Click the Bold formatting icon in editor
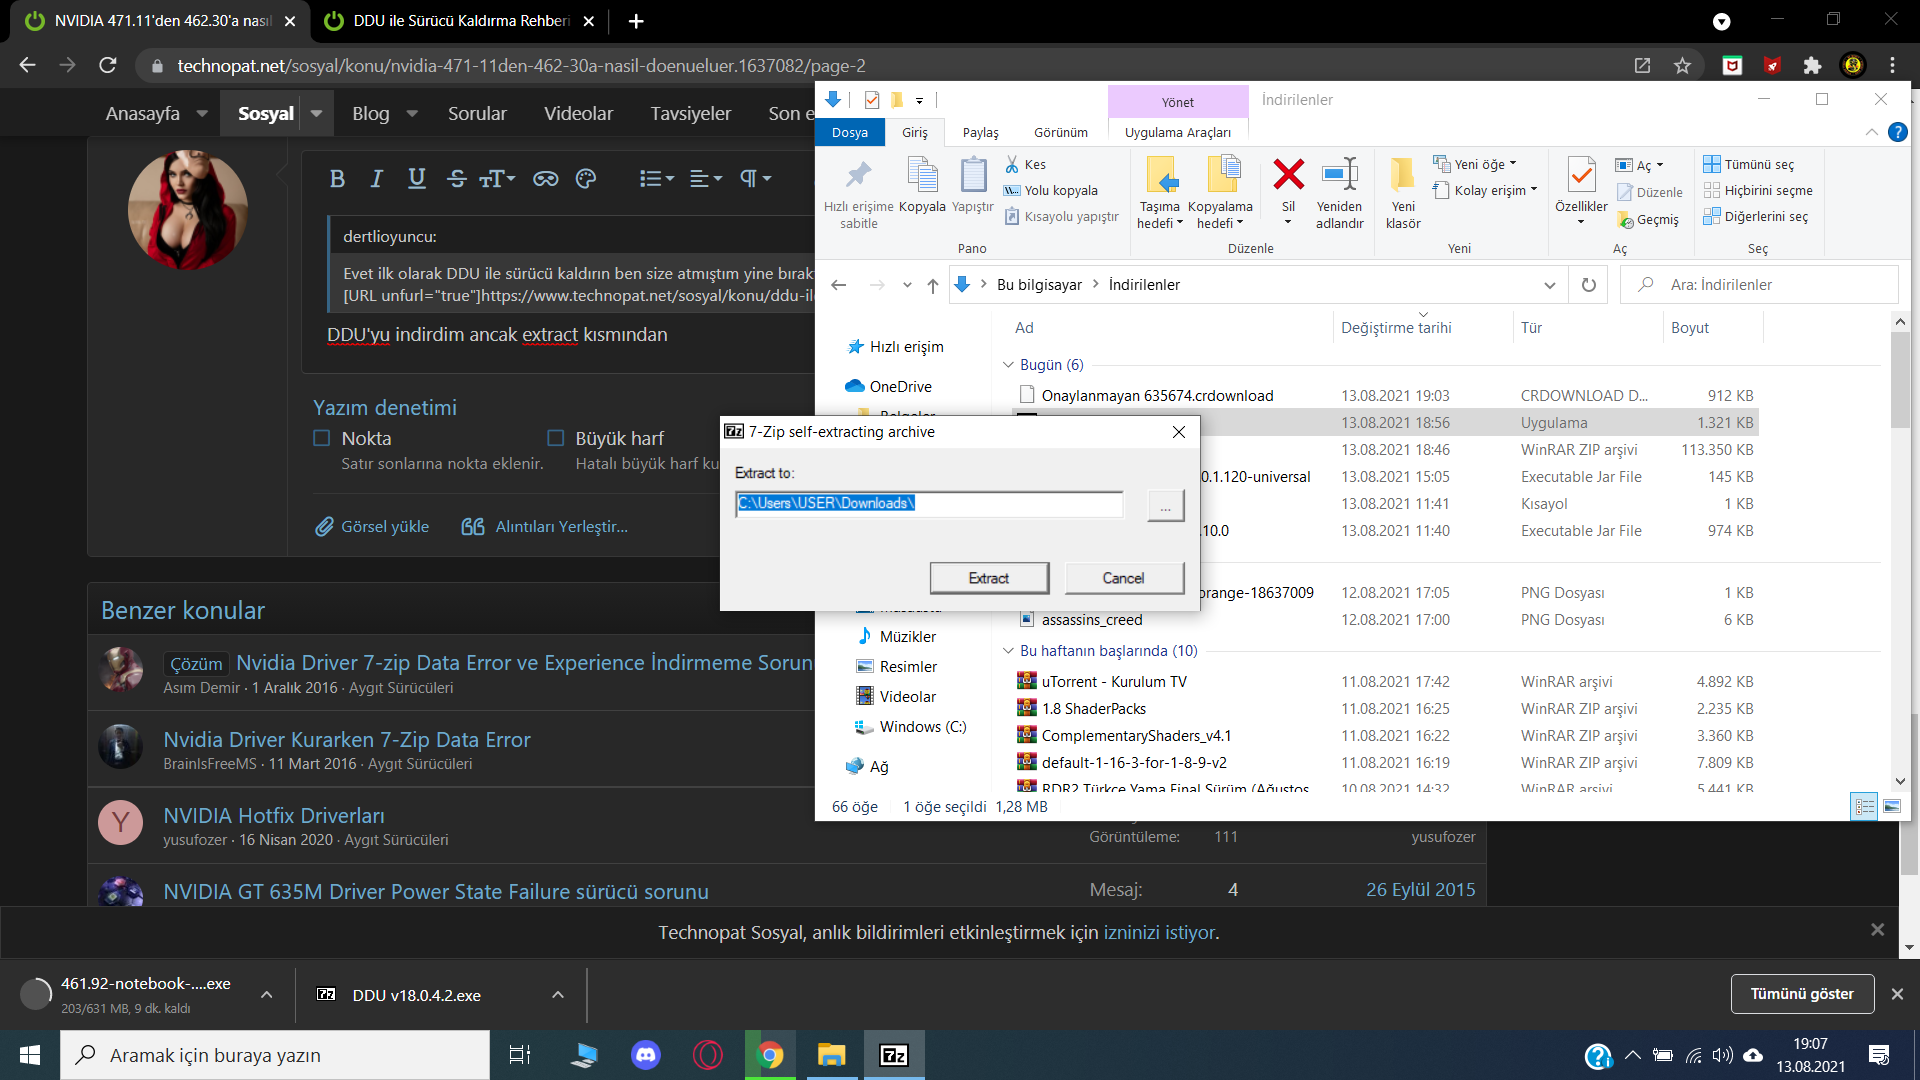This screenshot has height=1080, width=1920. (337, 179)
